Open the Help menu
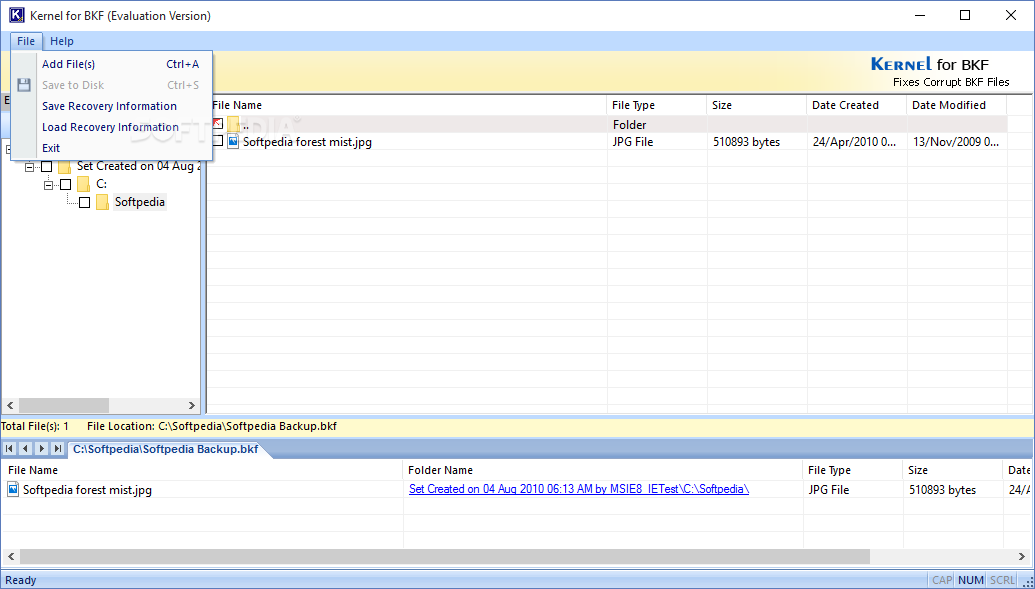 click(62, 41)
